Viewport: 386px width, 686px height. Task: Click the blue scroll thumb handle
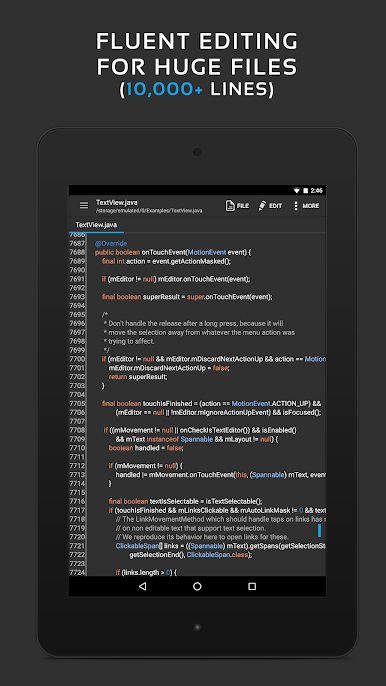click(319, 530)
